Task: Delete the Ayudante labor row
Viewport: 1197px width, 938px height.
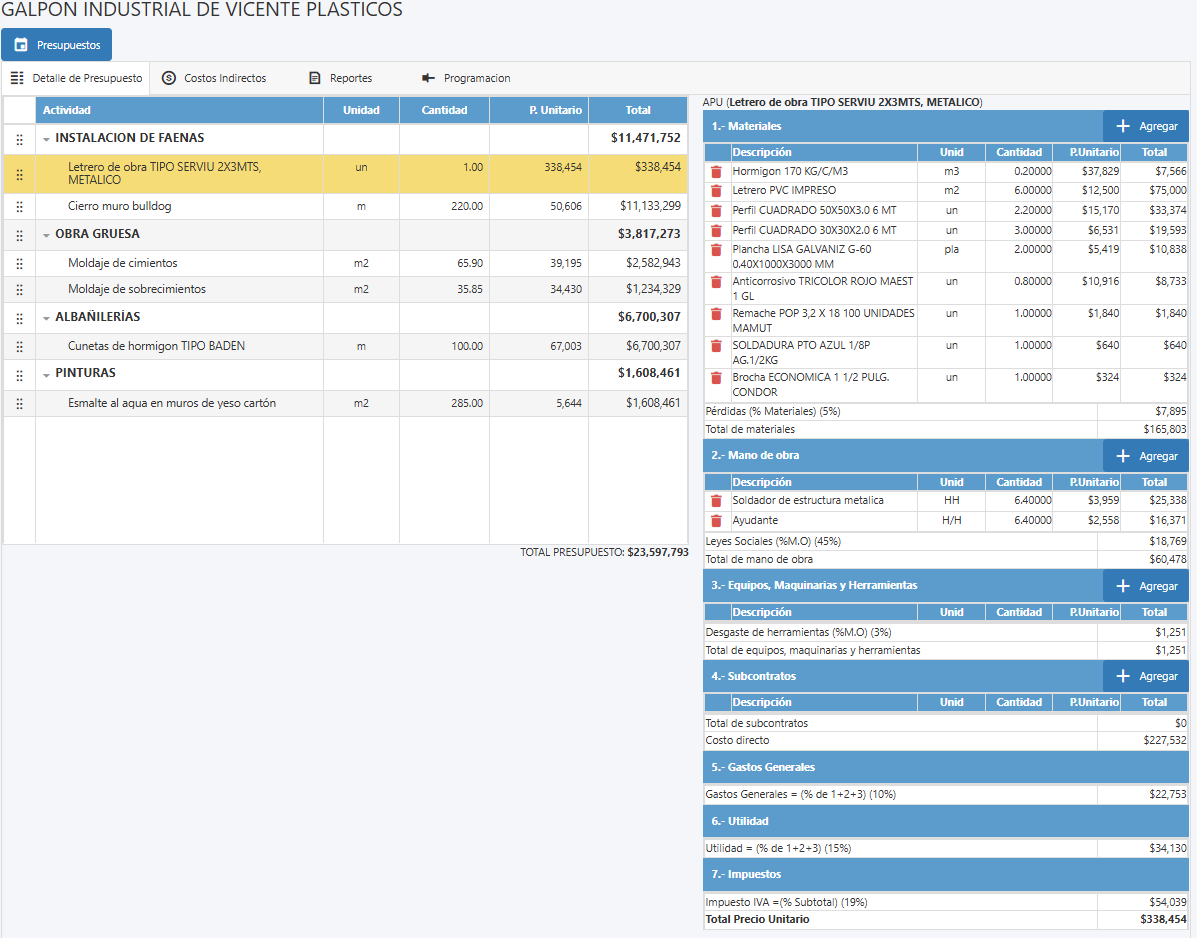Action: (x=716, y=521)
